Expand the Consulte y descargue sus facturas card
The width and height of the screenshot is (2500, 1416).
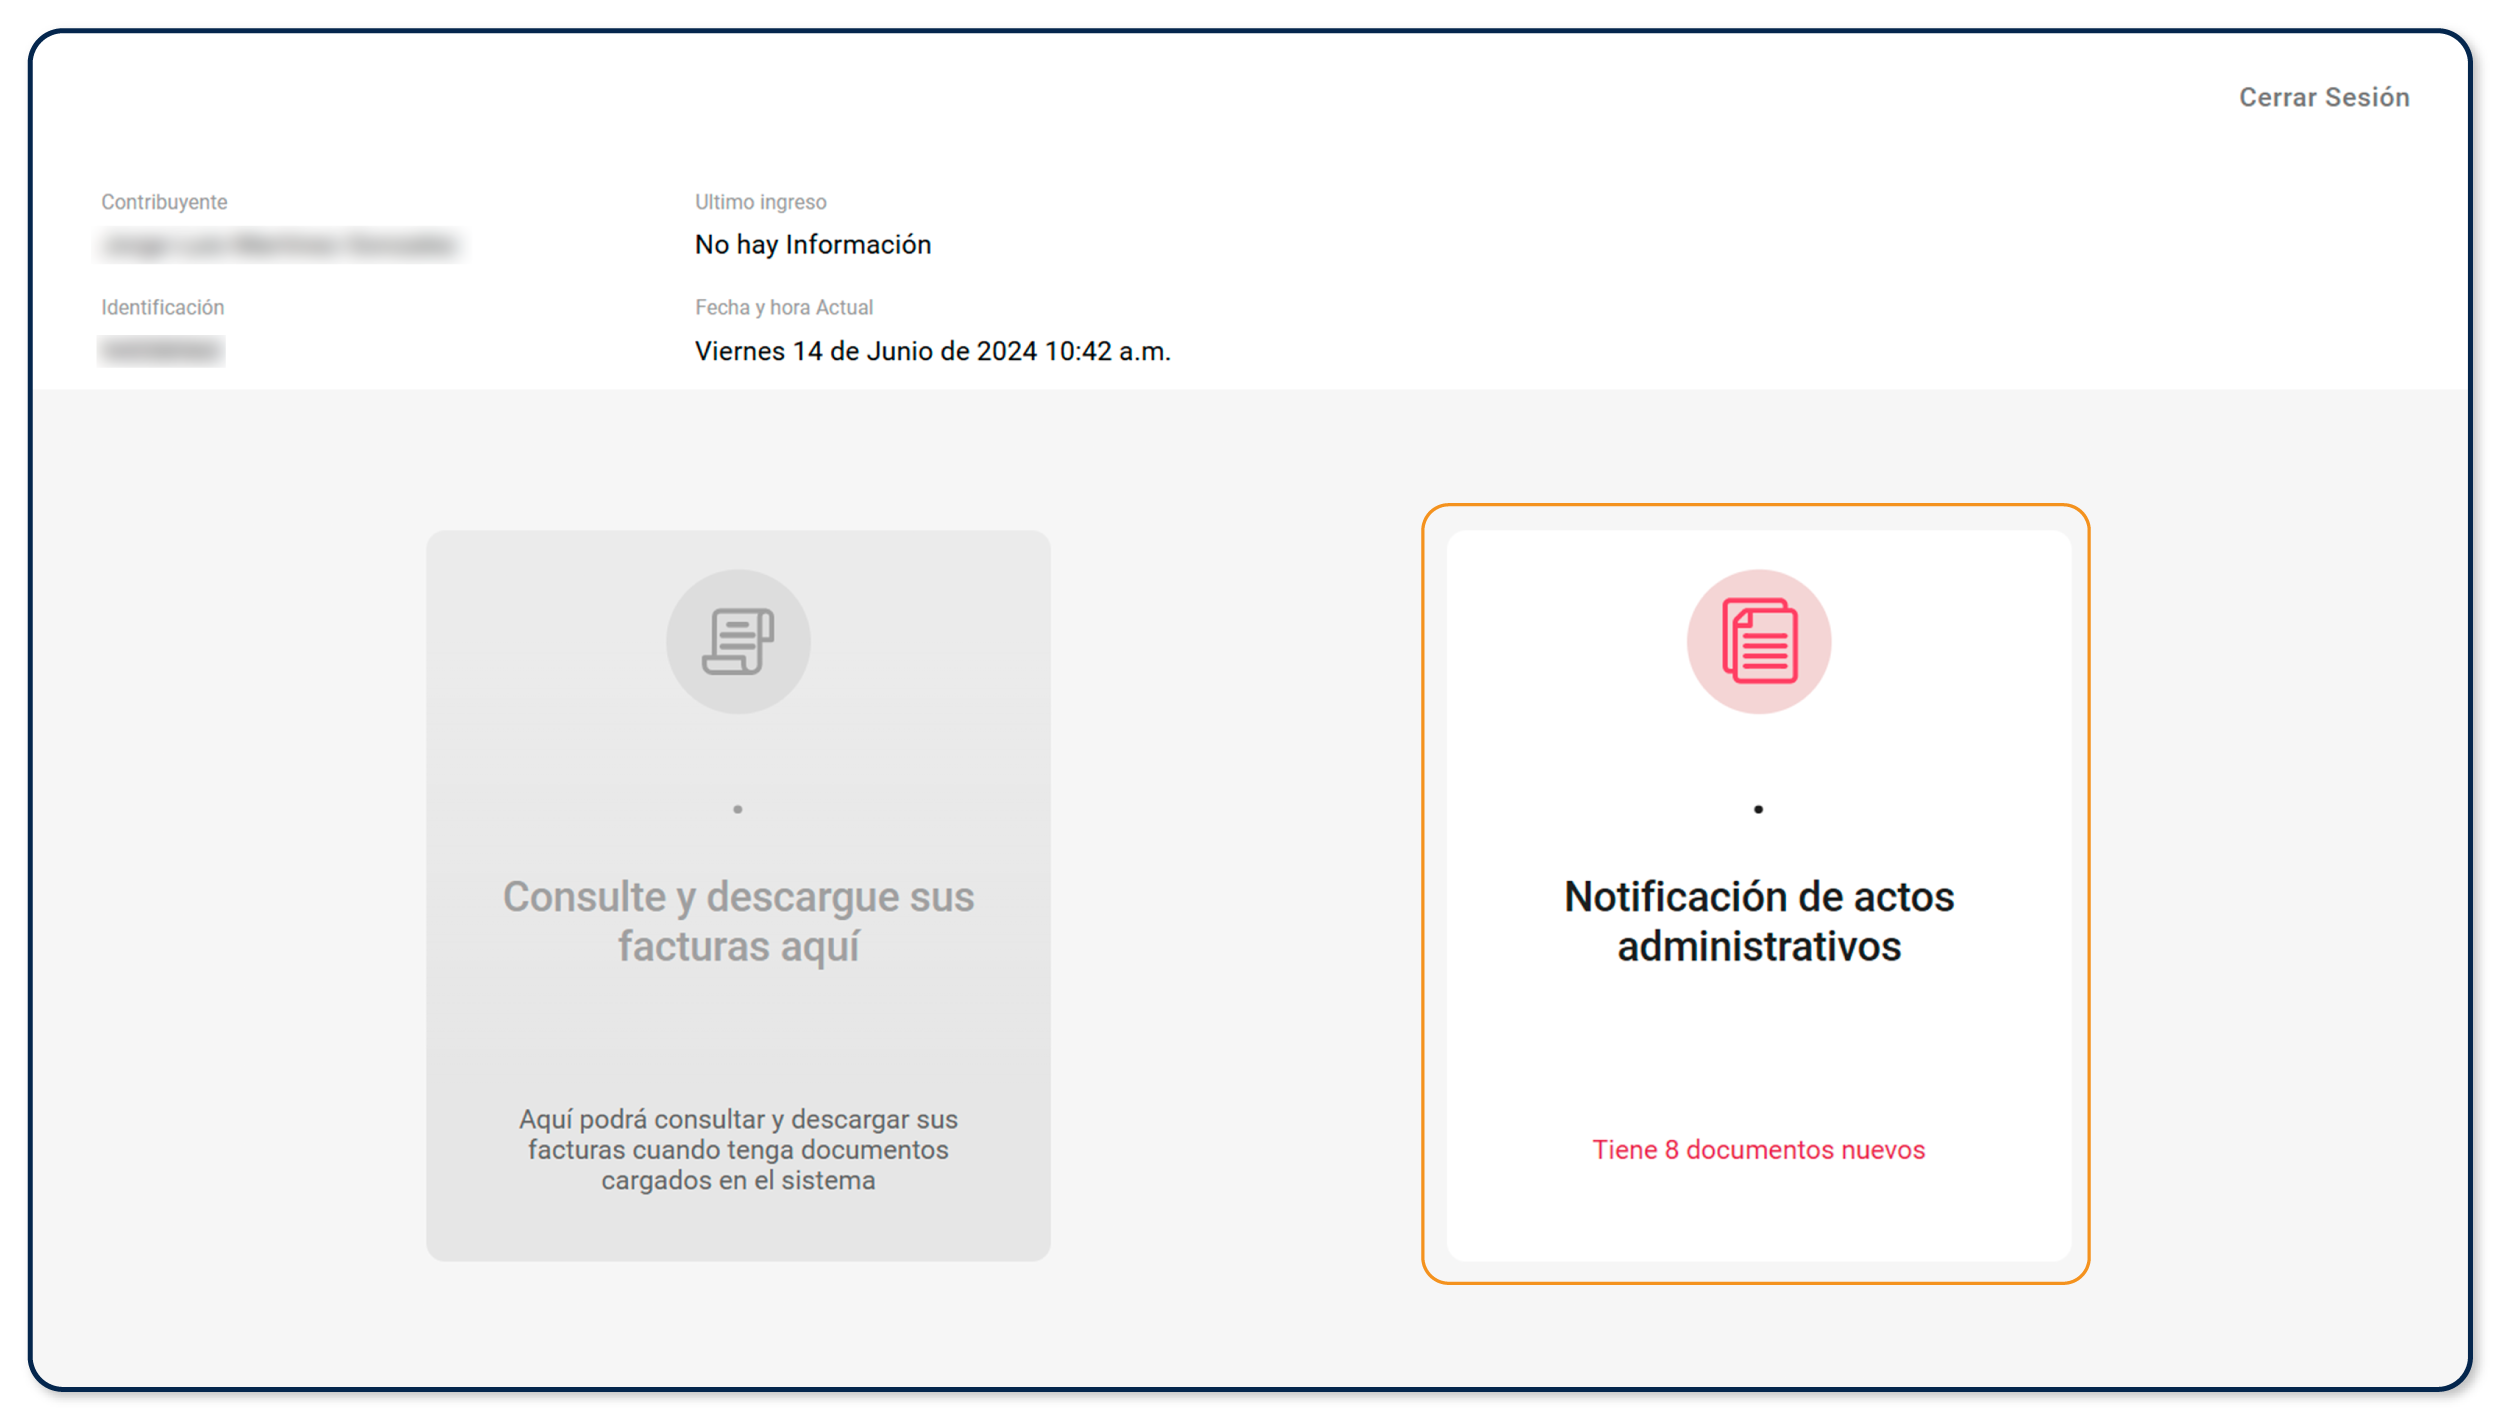tap(738, 920)
